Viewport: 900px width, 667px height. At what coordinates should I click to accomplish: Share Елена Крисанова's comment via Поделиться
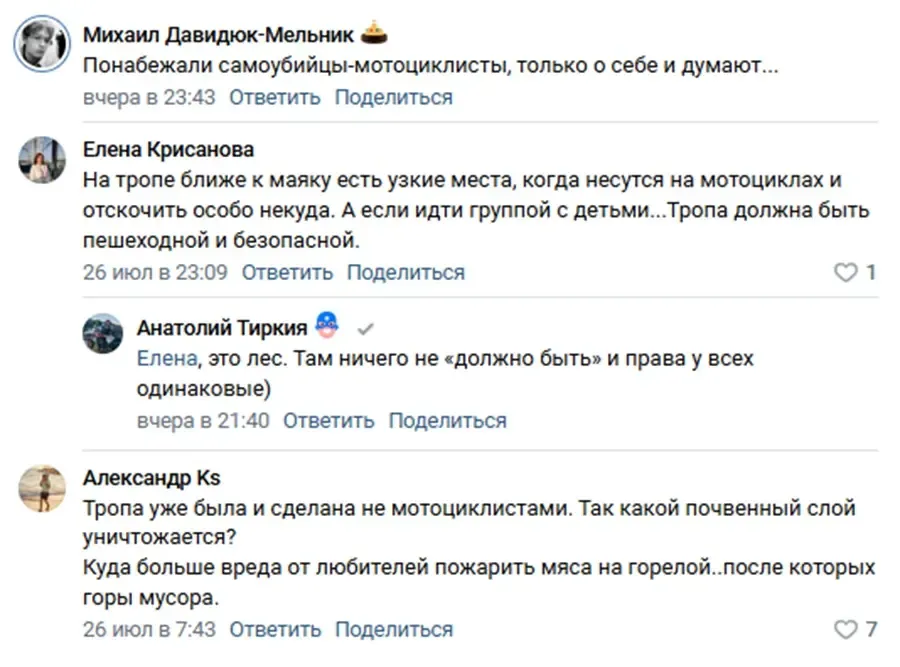406,272
